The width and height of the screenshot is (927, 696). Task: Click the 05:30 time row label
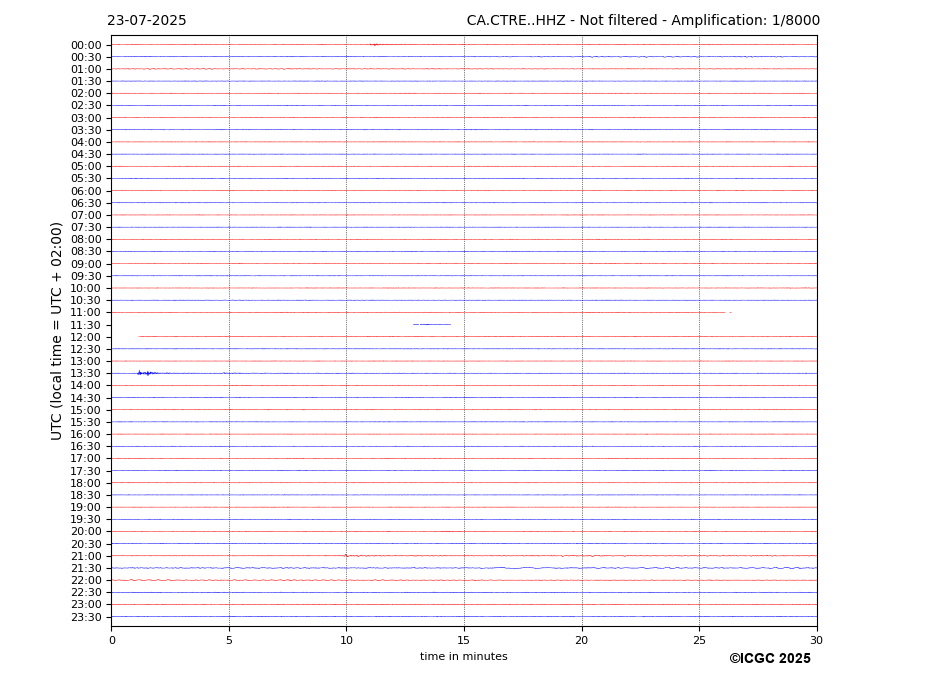tap(86, 178)
